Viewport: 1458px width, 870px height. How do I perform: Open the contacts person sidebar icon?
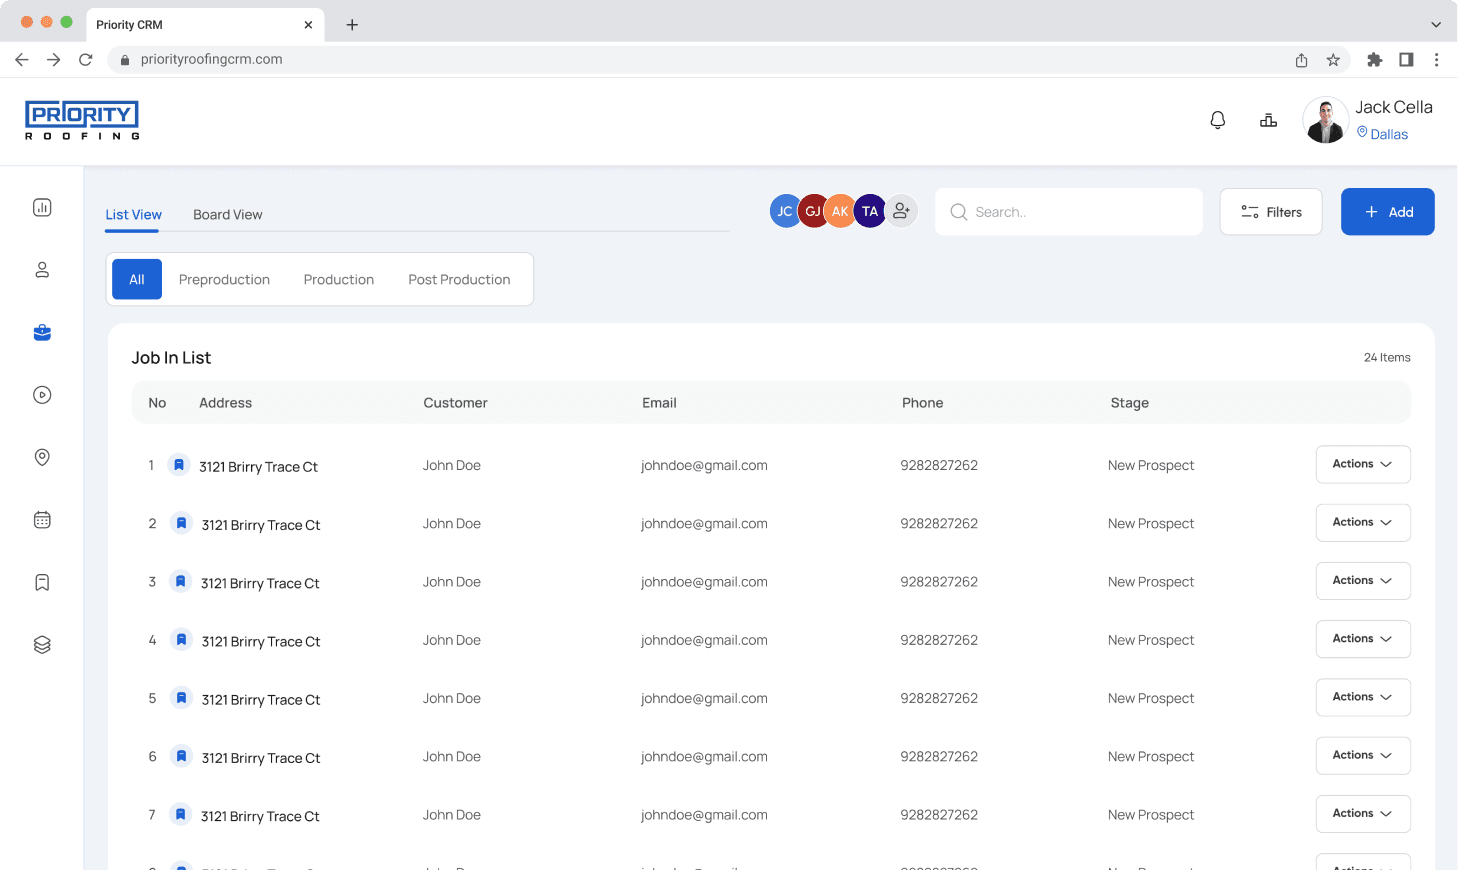pos(42,270)
